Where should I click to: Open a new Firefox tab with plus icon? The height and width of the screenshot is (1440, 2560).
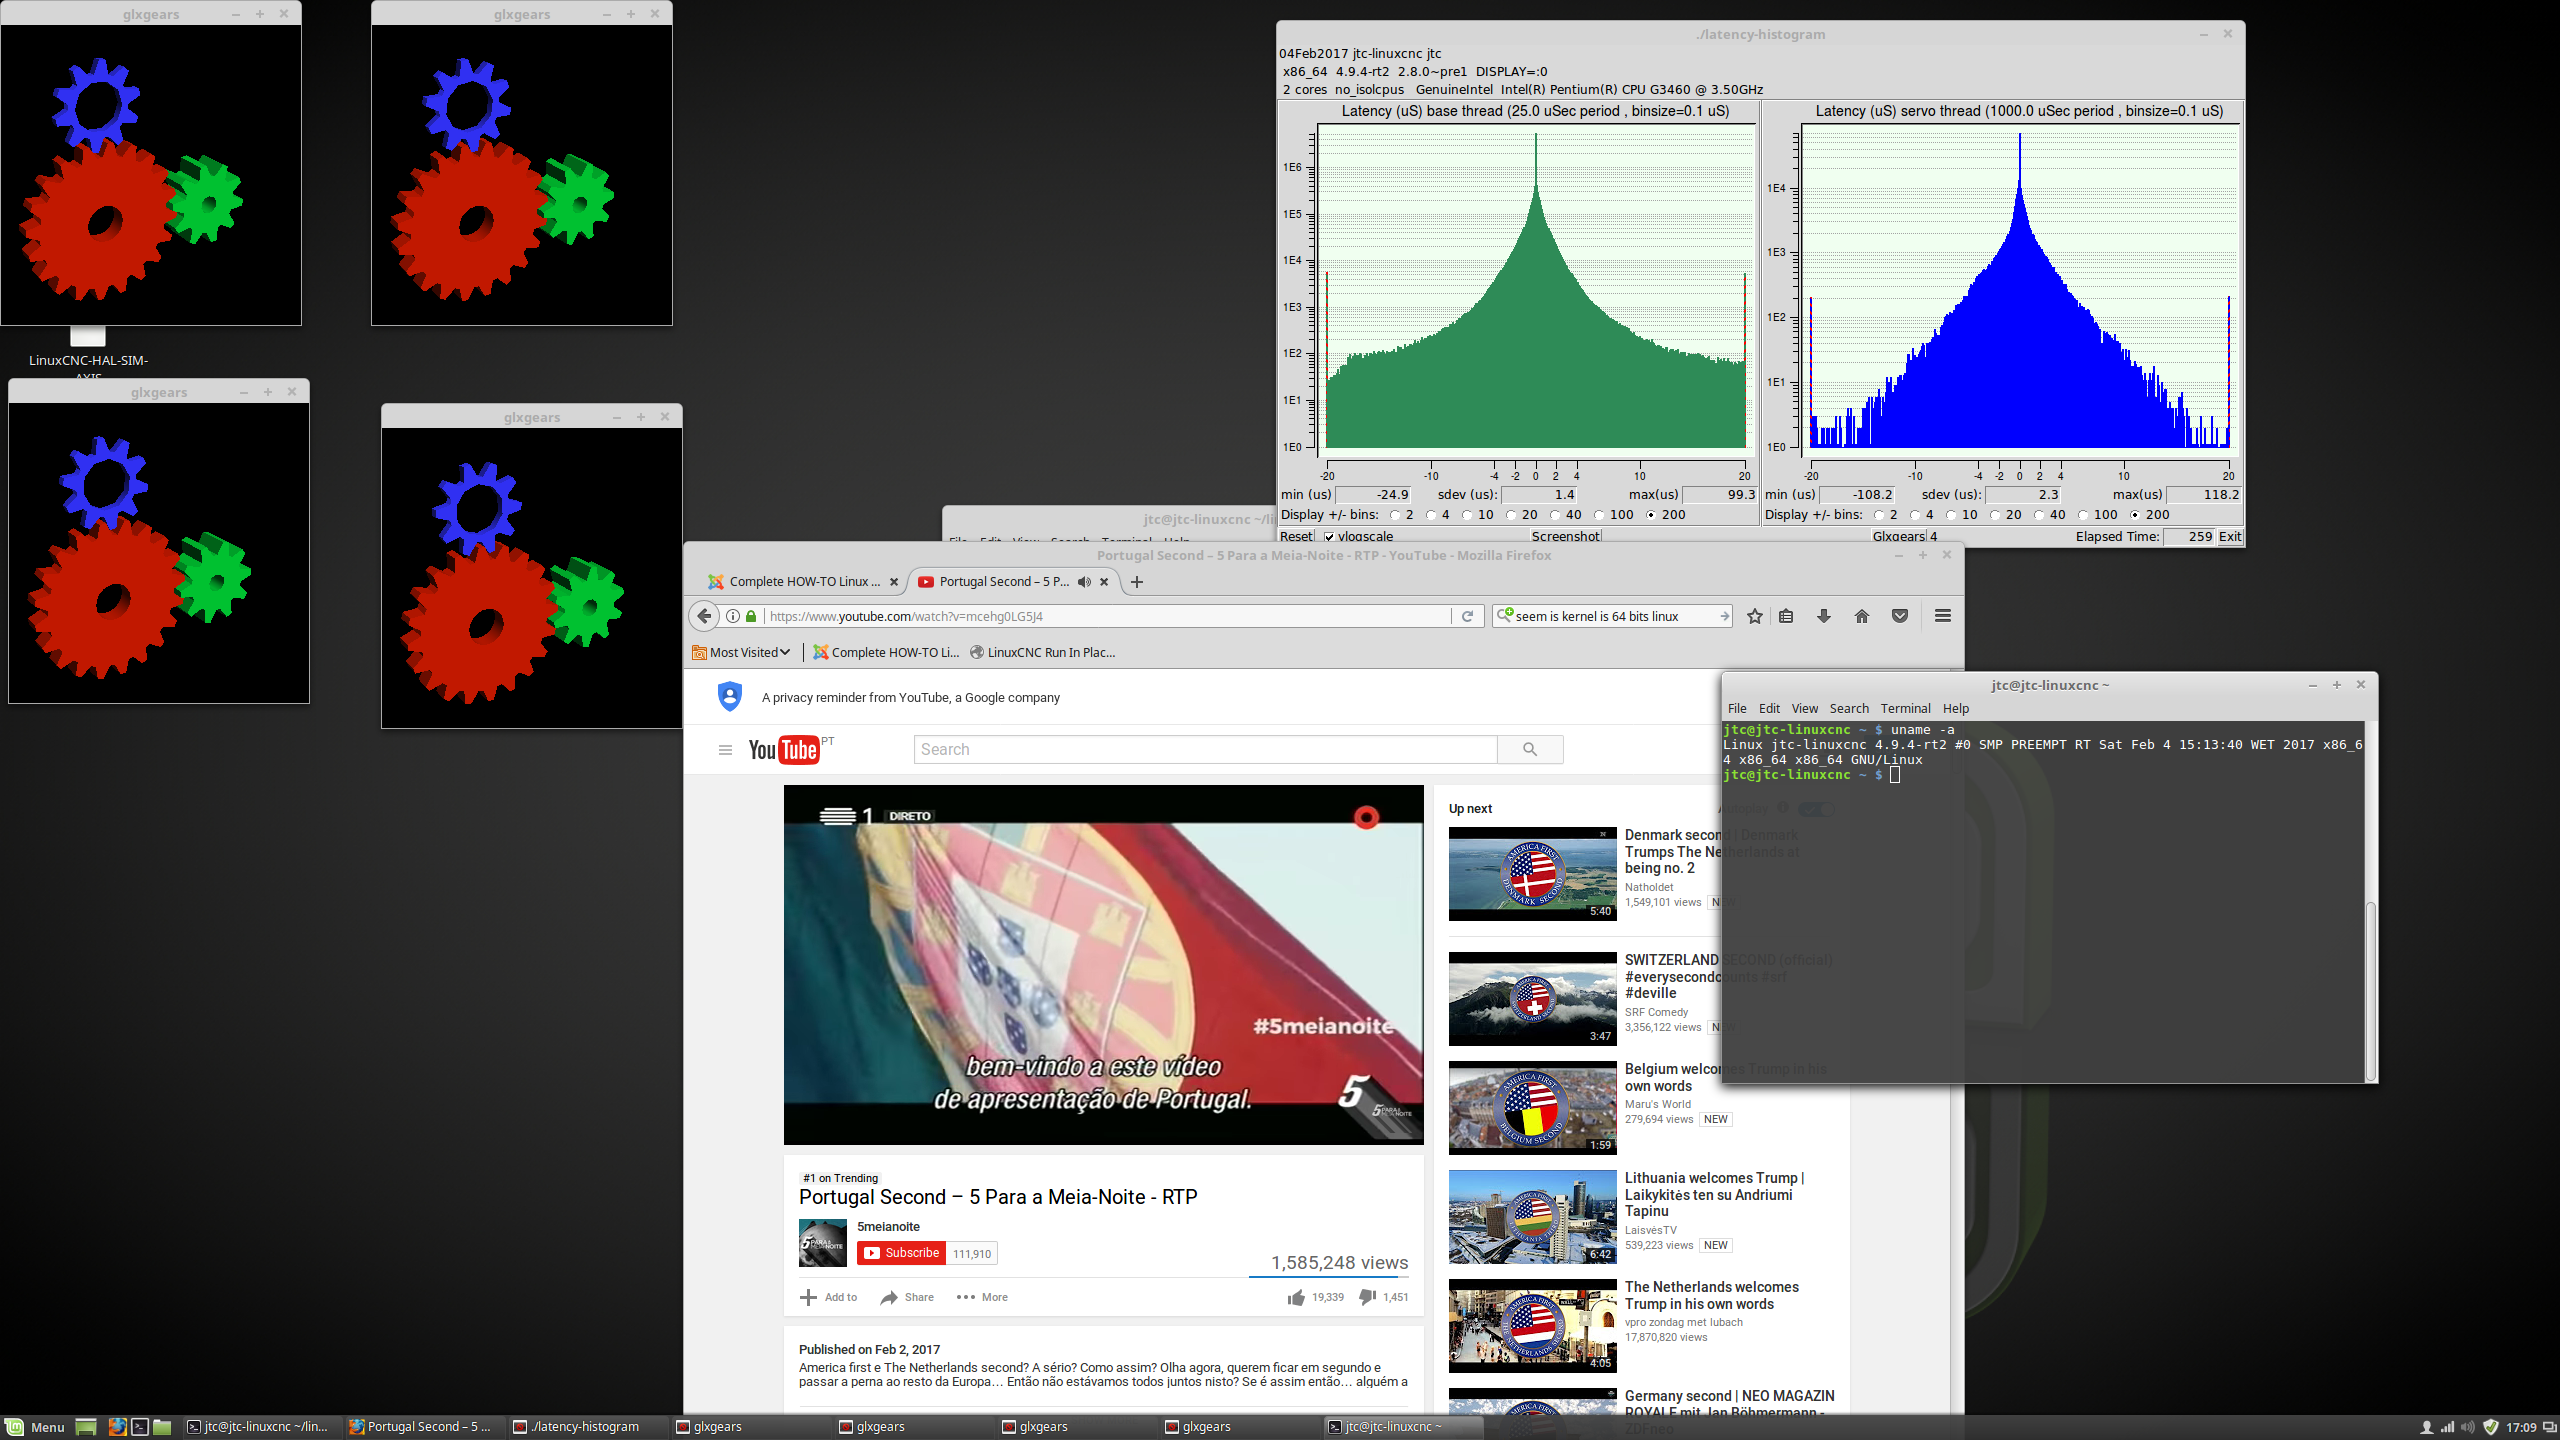click(x=1136, y=582)
